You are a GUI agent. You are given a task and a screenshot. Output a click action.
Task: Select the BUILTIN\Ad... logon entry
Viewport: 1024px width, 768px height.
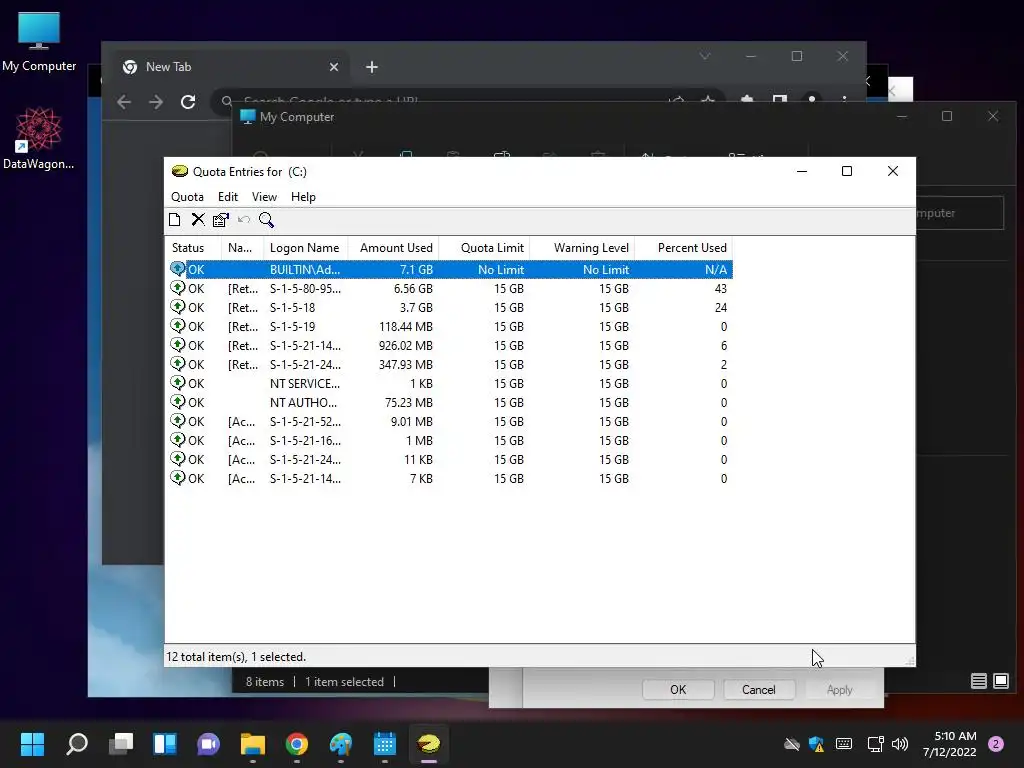pyautogui.click(x=305, y=270)
